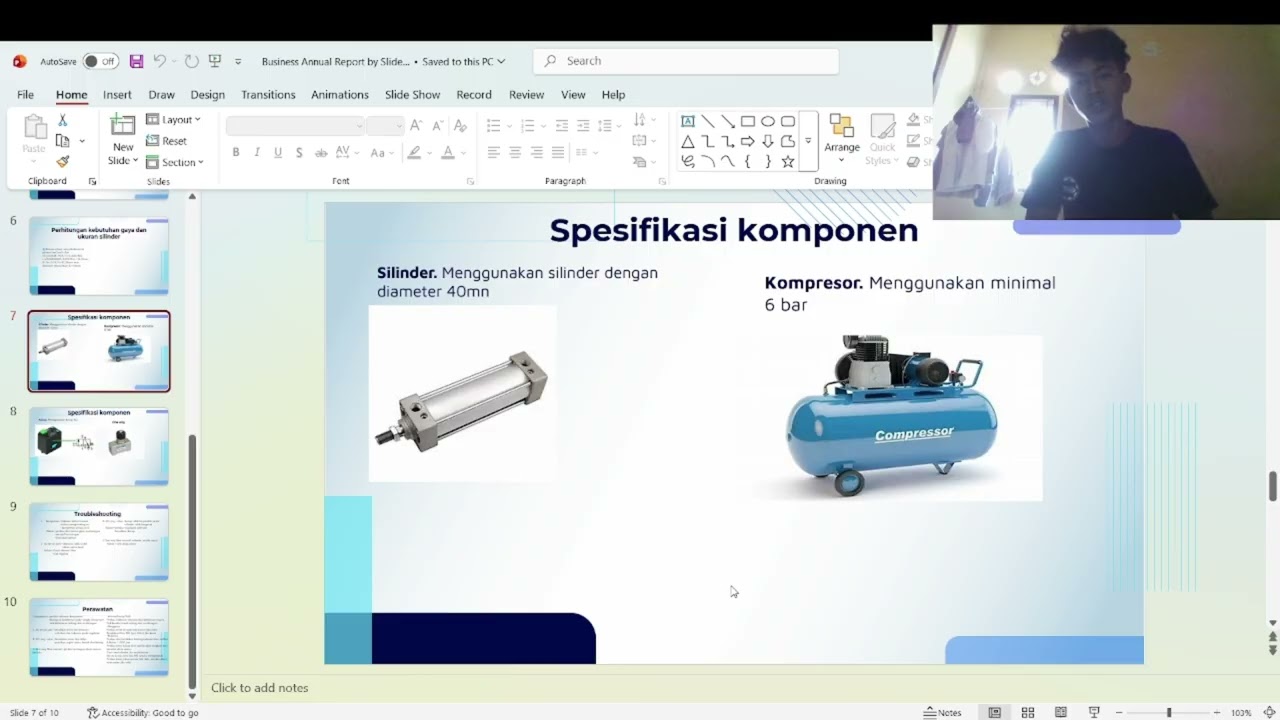Click the zoom slider handle
1280x720 pixels.
coord(1169,712)
